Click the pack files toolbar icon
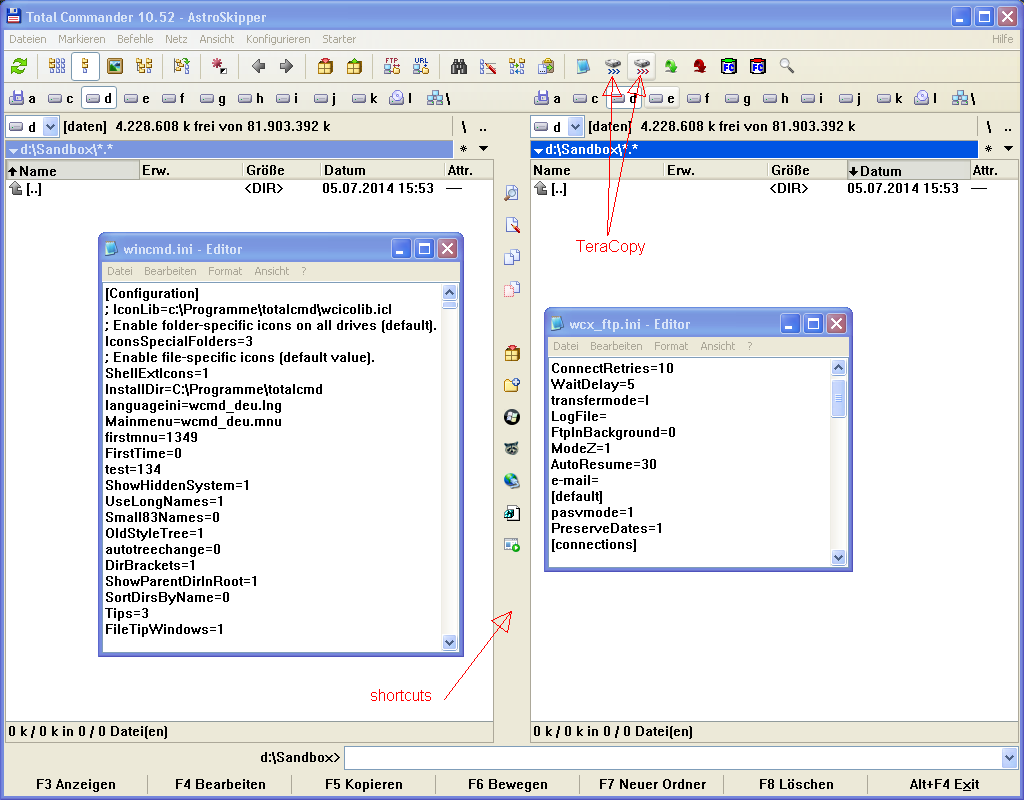1024x800 pixels. click(325, 66)
